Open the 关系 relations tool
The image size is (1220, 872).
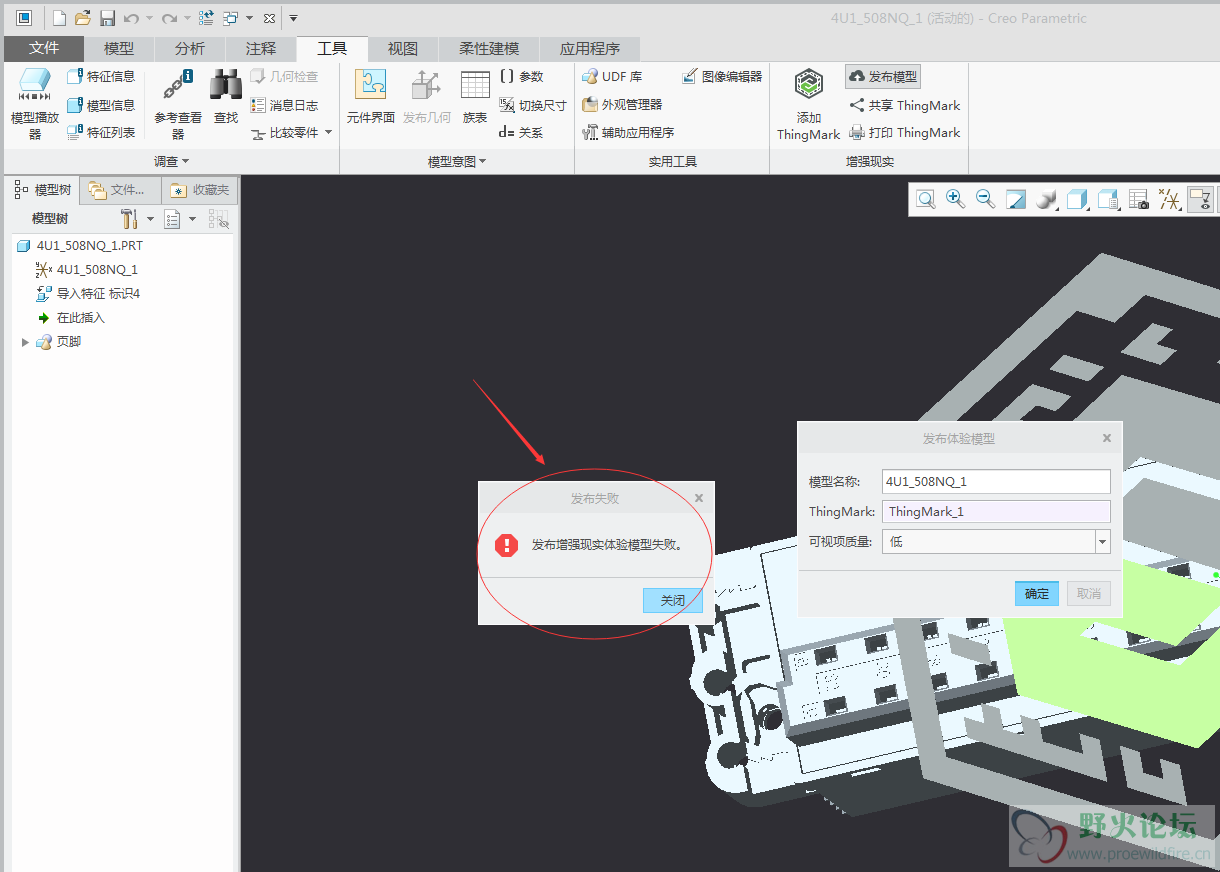click(521, 132)
